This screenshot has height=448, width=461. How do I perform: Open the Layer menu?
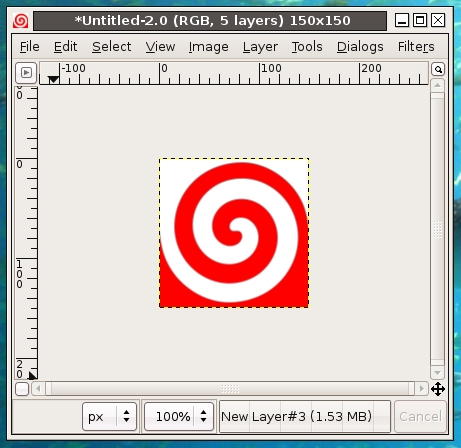click(260, 47)
